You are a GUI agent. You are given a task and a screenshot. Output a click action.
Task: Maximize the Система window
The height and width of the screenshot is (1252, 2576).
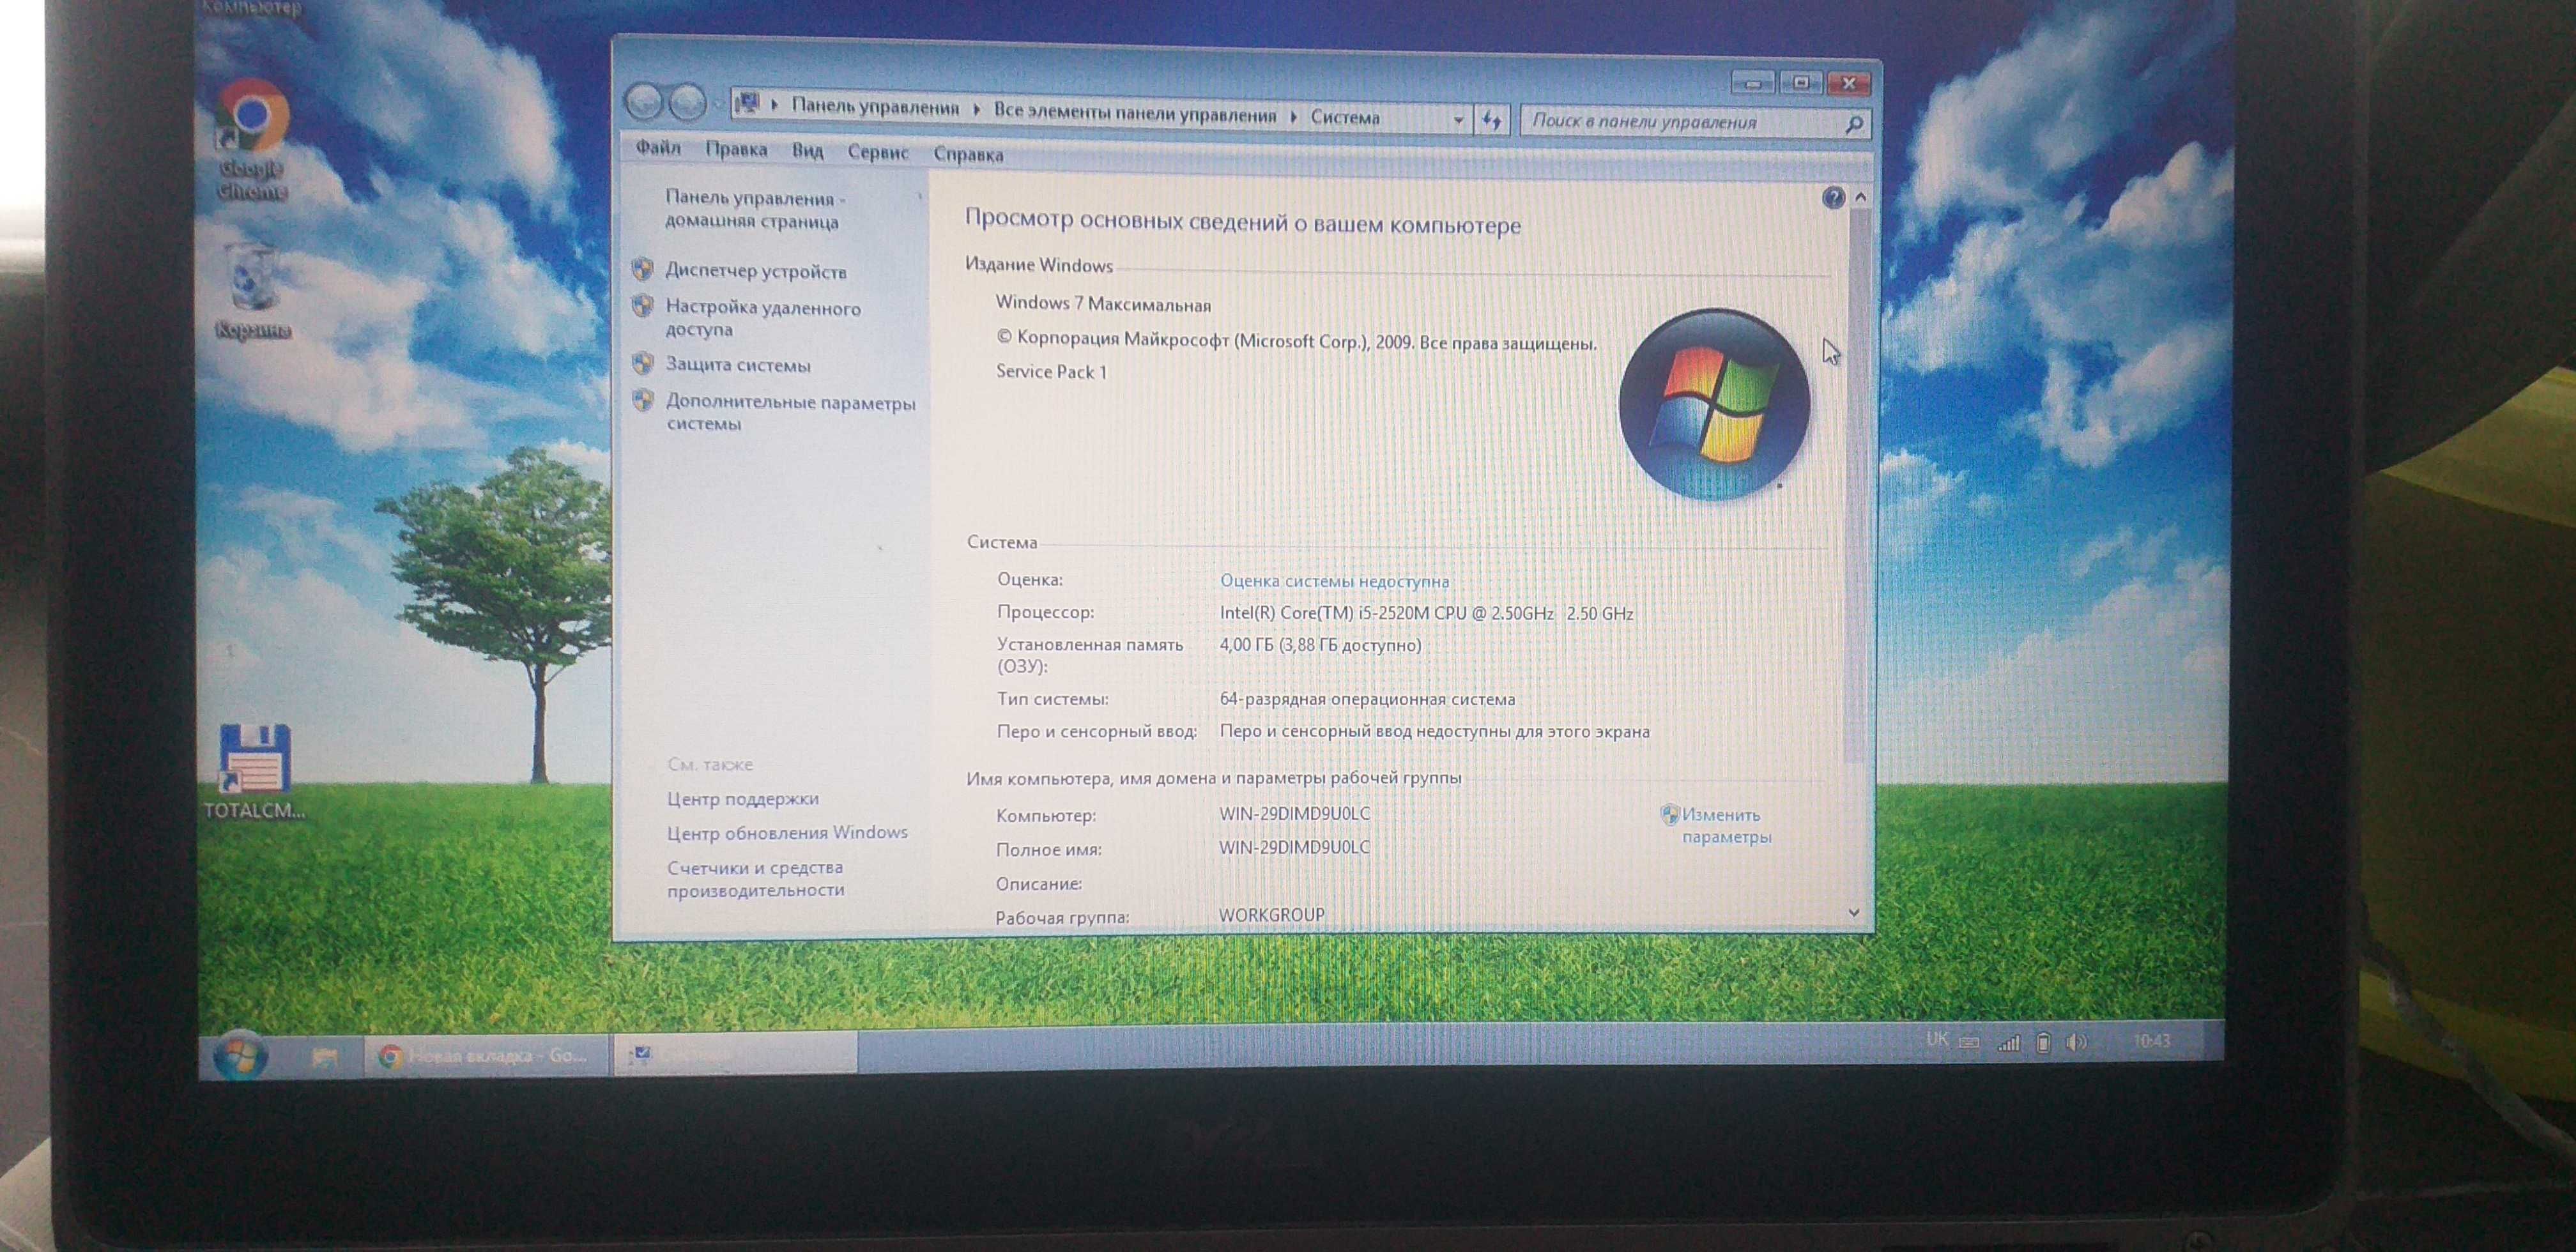[1800, 83]
